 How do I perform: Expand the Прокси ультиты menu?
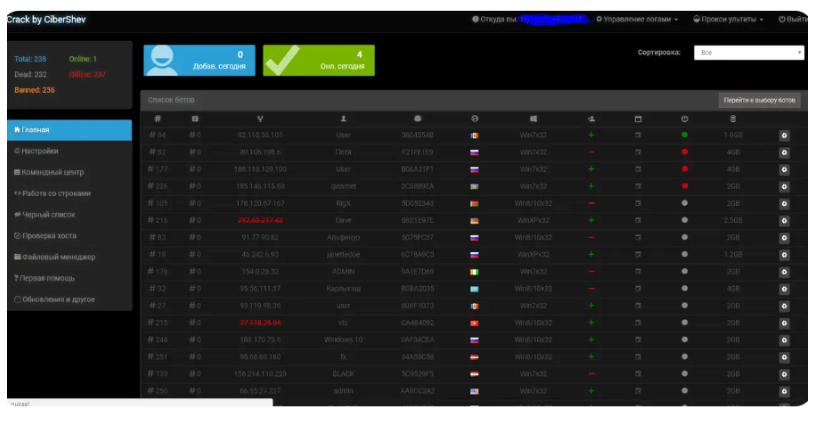tap(728, 19)
